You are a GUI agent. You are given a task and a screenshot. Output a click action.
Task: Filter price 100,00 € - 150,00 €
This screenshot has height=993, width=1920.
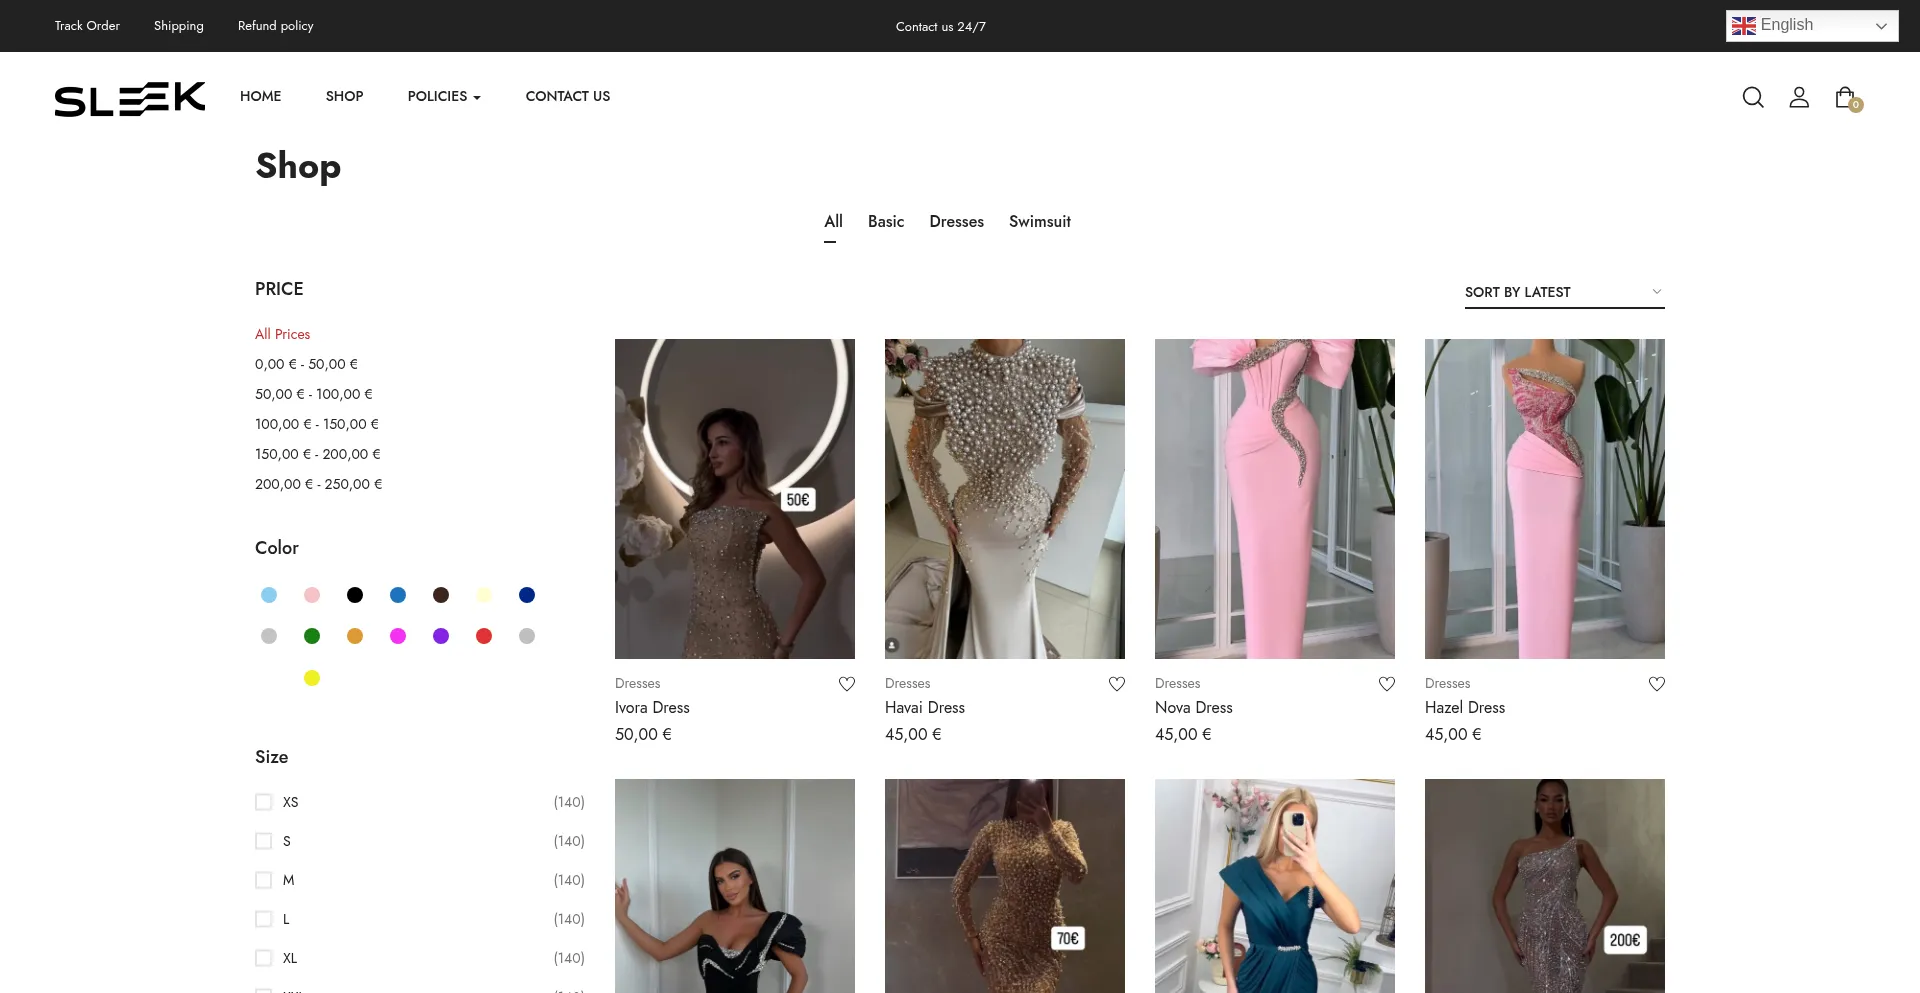pyautogui.click(x=317, y=424)
